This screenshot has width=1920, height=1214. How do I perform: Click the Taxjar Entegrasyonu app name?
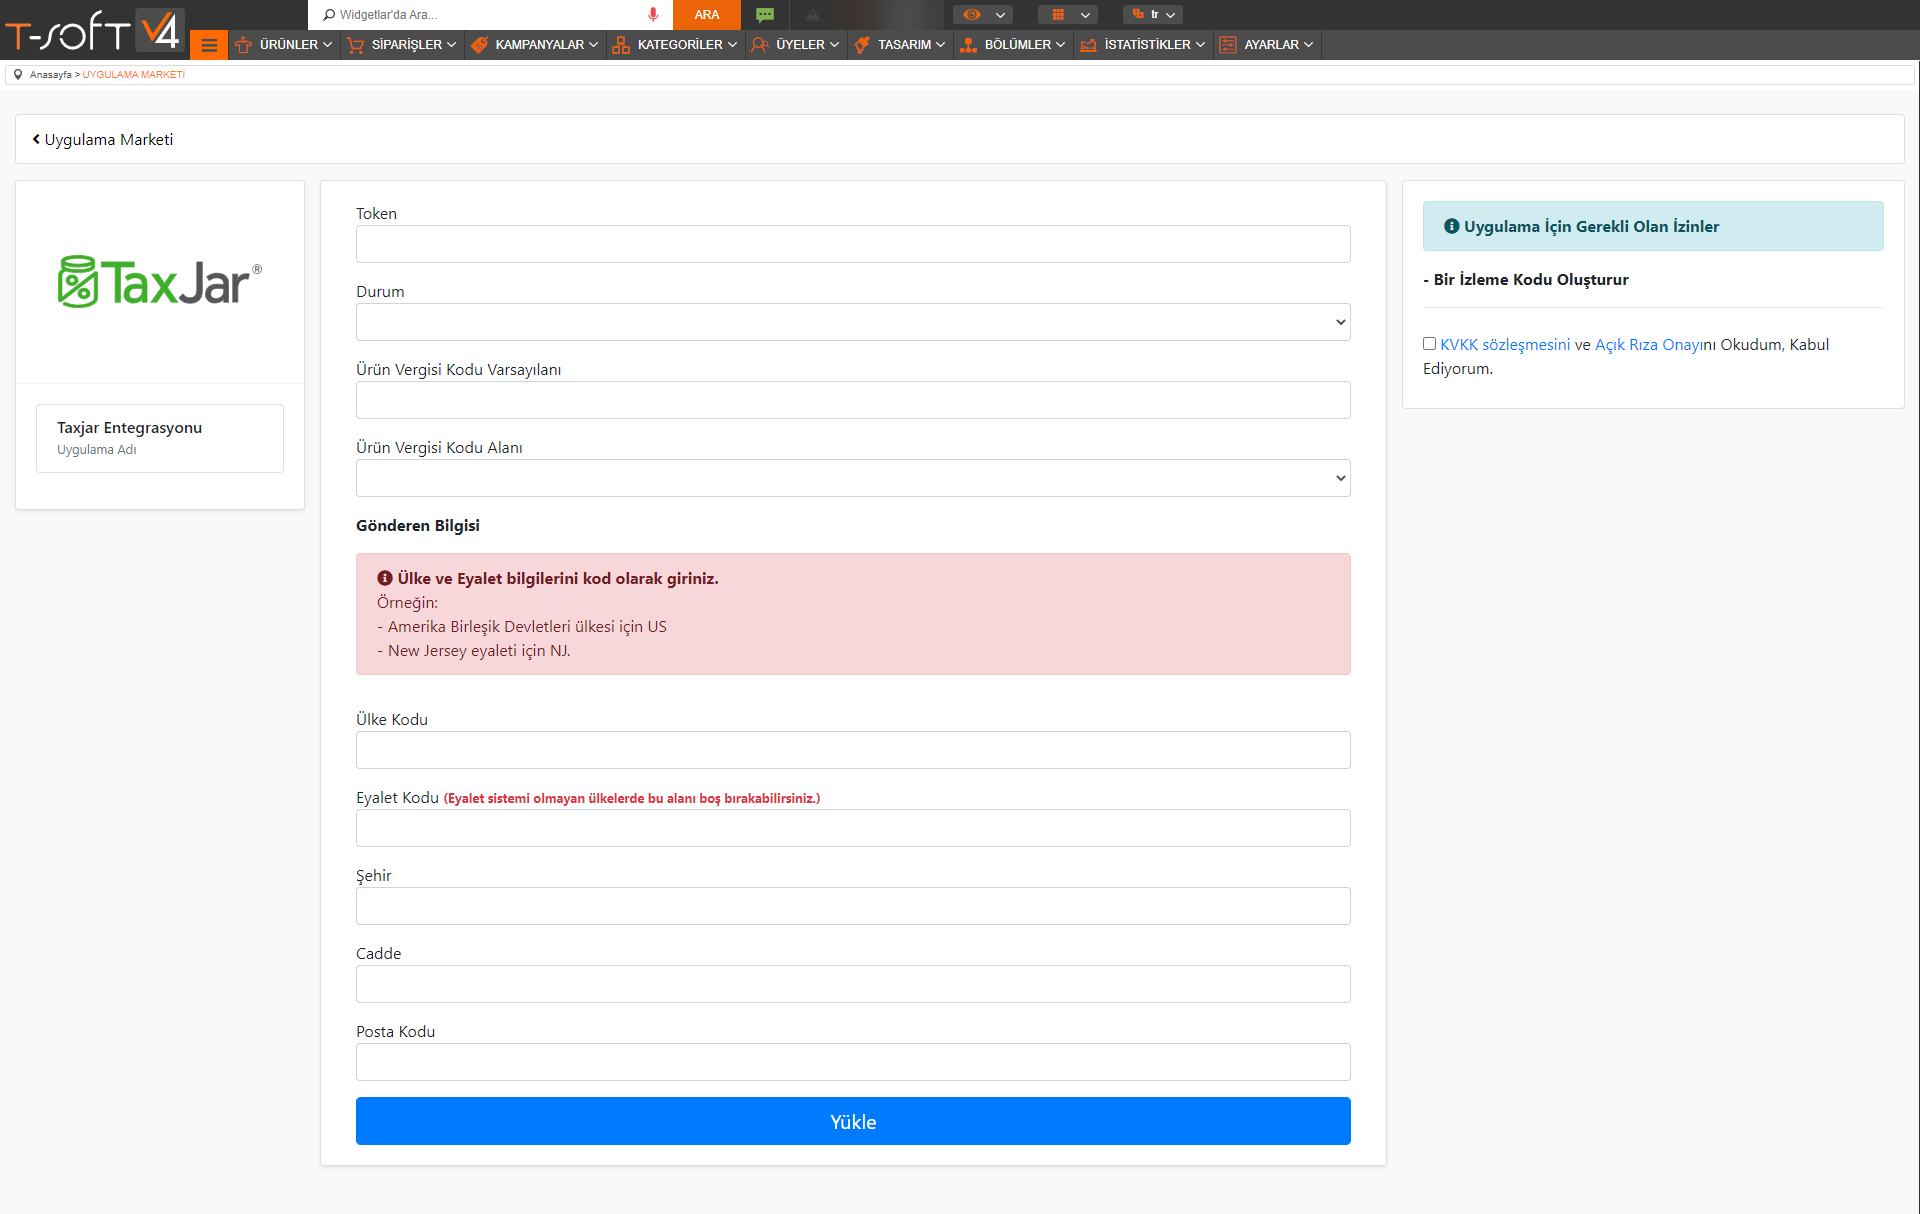129,427
